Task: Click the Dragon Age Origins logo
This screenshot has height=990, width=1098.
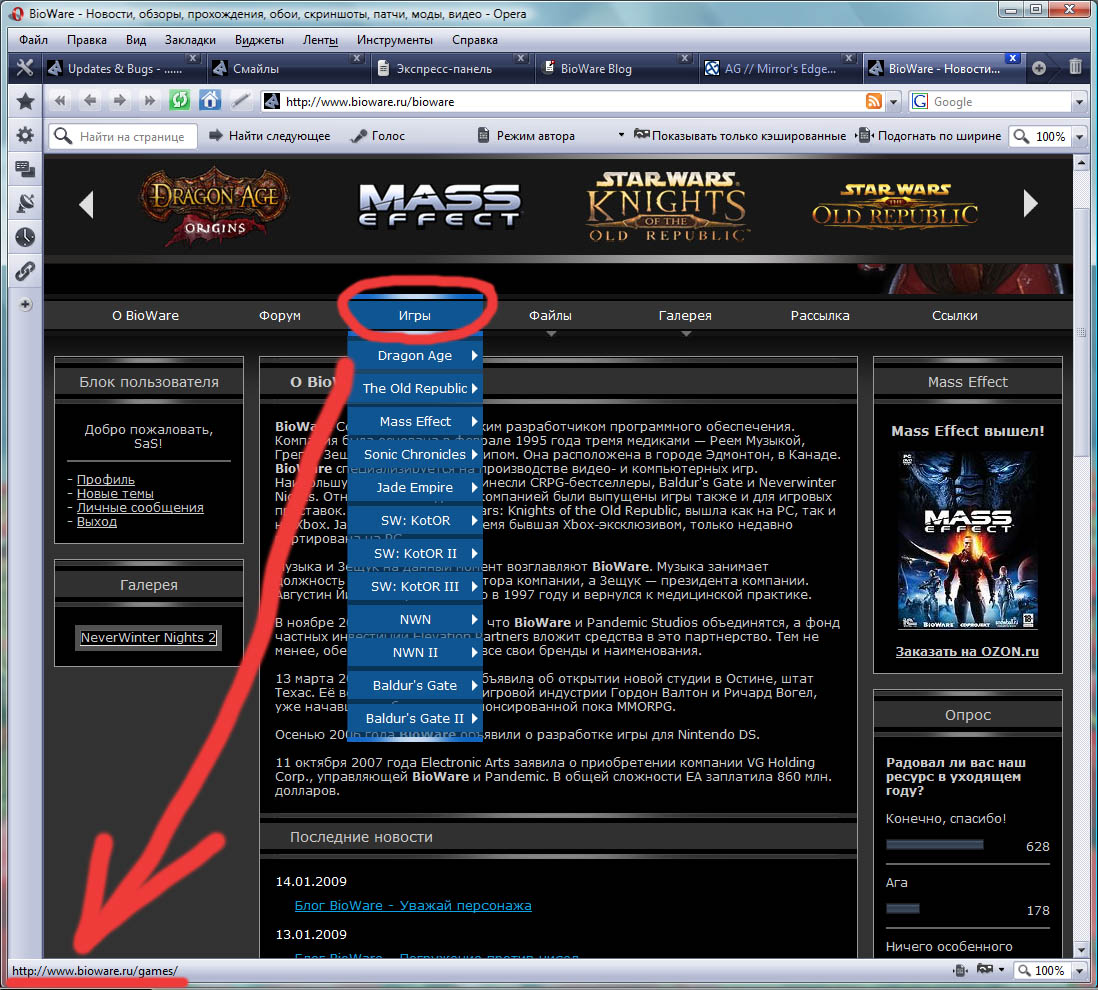Action: tap(214, 205)
